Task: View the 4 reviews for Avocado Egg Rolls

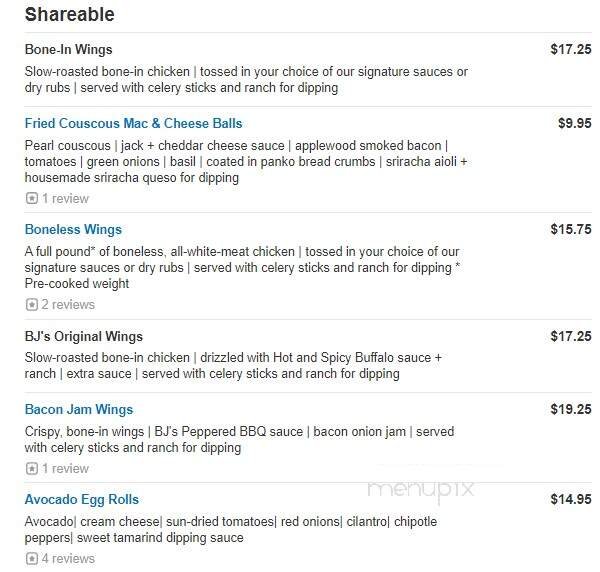Action: [68, 559]
